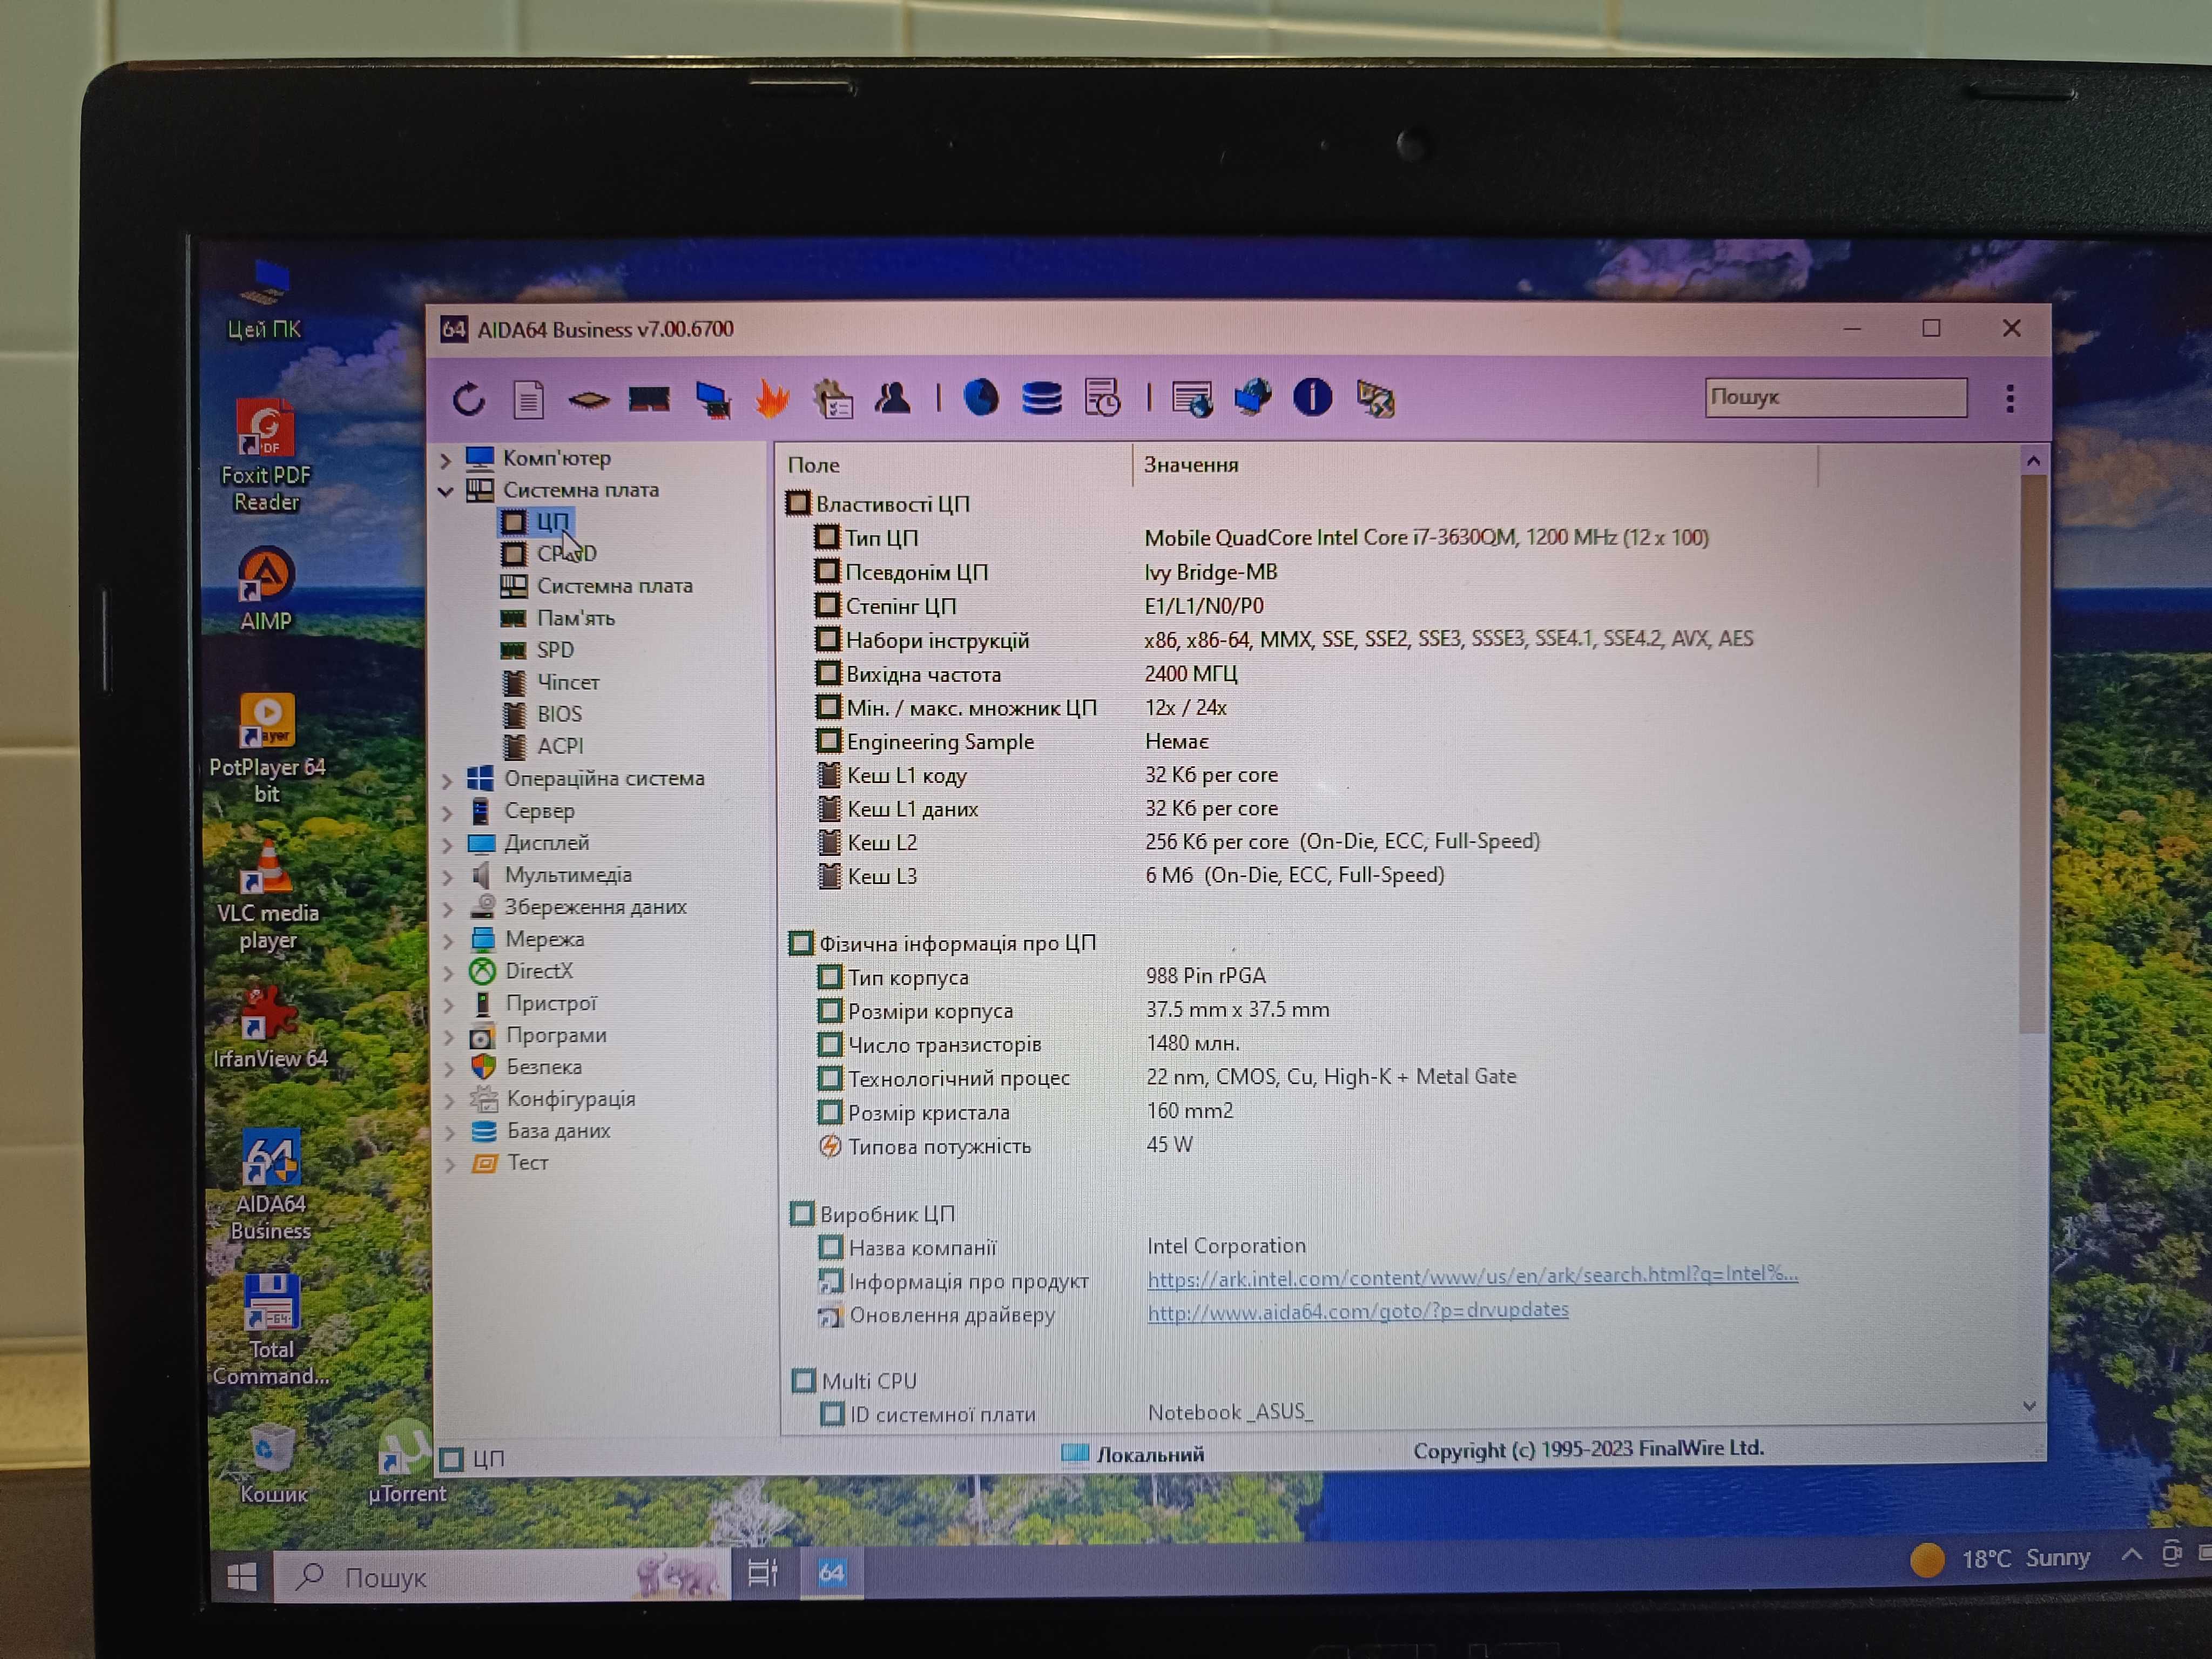Click the motherboard chip toolbar icon
2212x1659 pixels.
tap(589, 400)
